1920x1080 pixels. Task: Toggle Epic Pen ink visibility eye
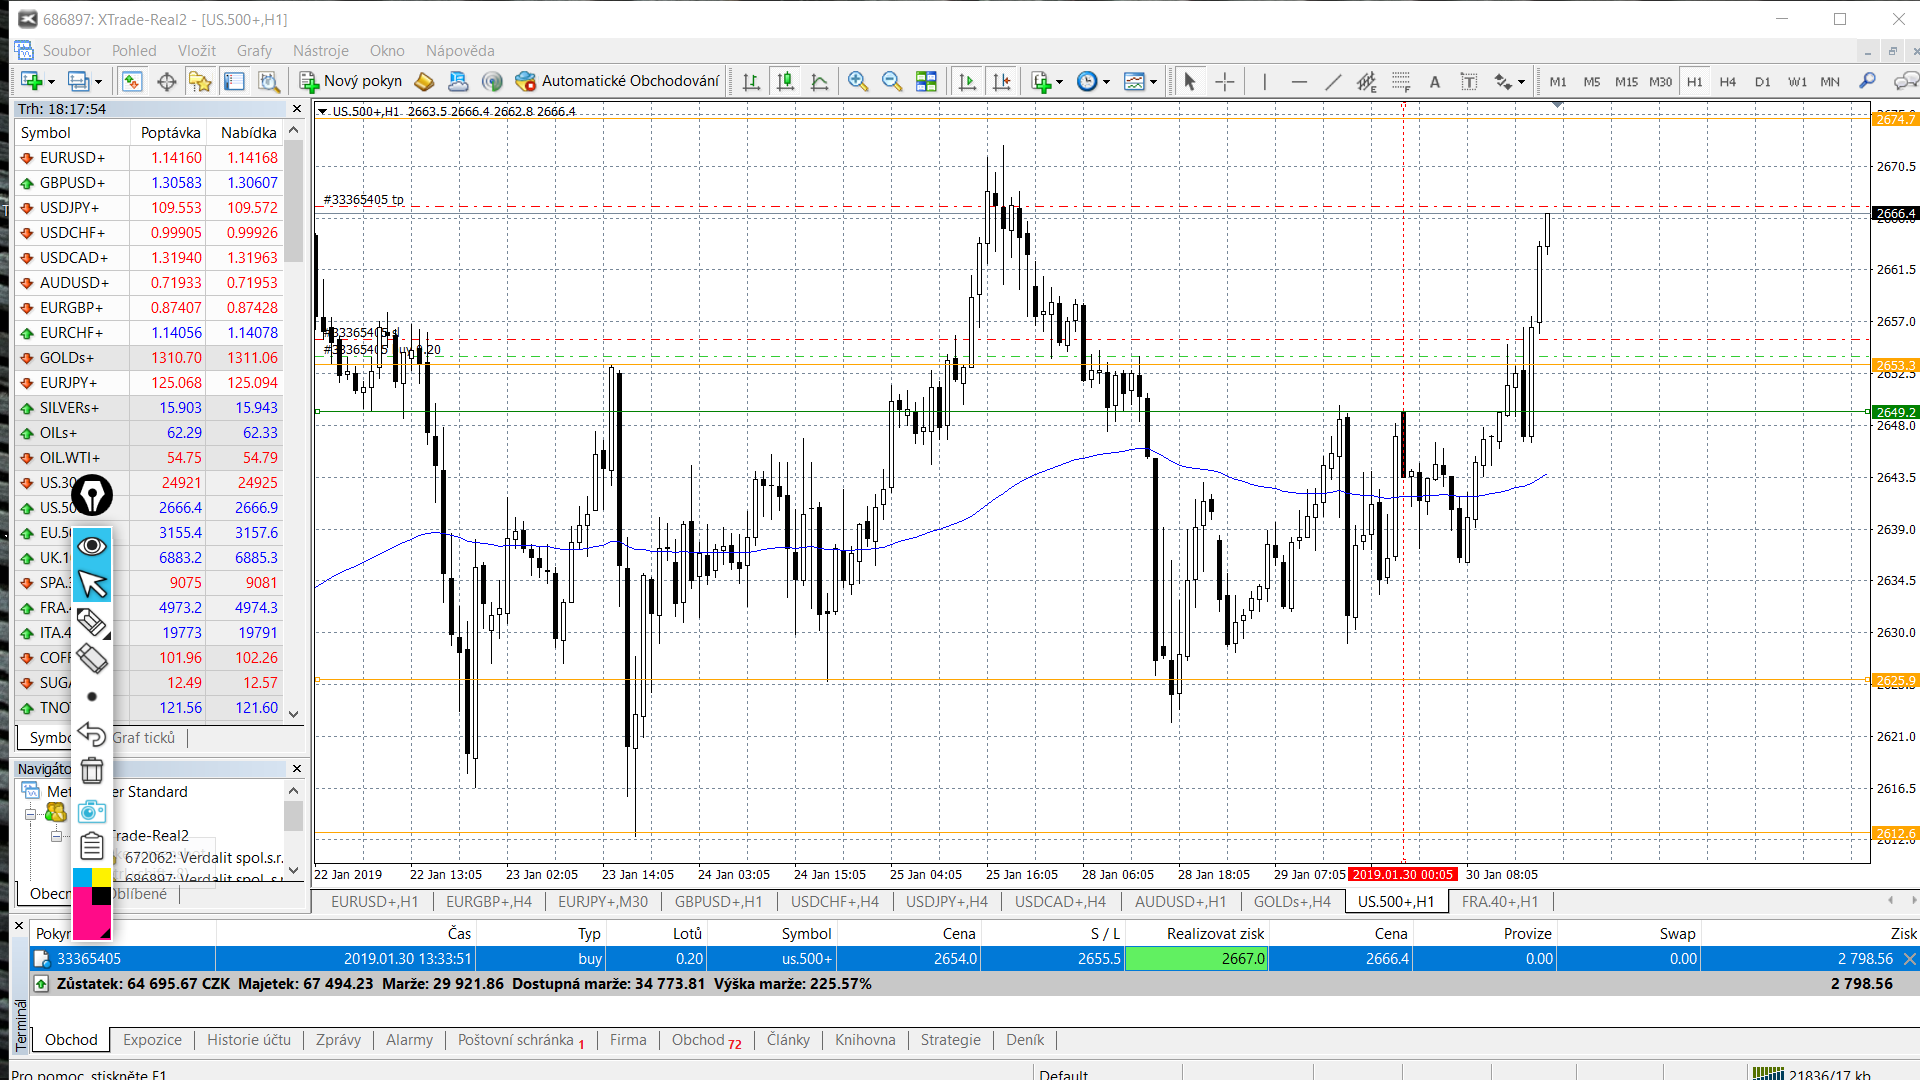92,546
